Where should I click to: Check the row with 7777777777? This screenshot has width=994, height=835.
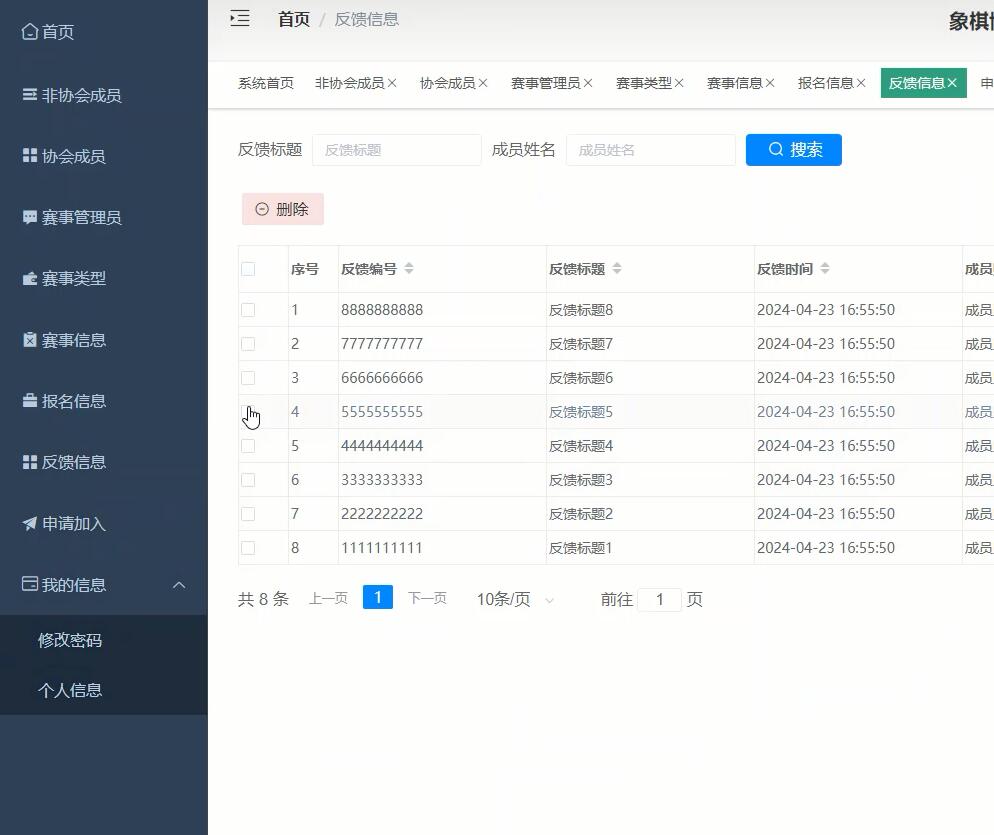pos(248,344)
